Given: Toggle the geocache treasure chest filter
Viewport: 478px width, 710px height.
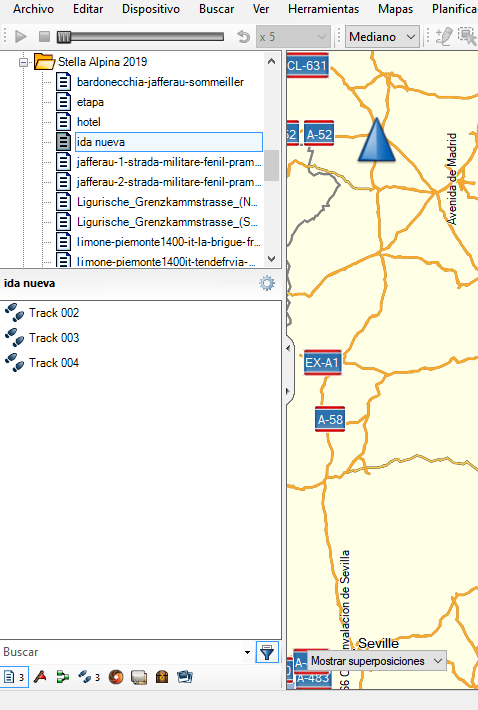Looking at the screenshot, I should coord(162,677).
